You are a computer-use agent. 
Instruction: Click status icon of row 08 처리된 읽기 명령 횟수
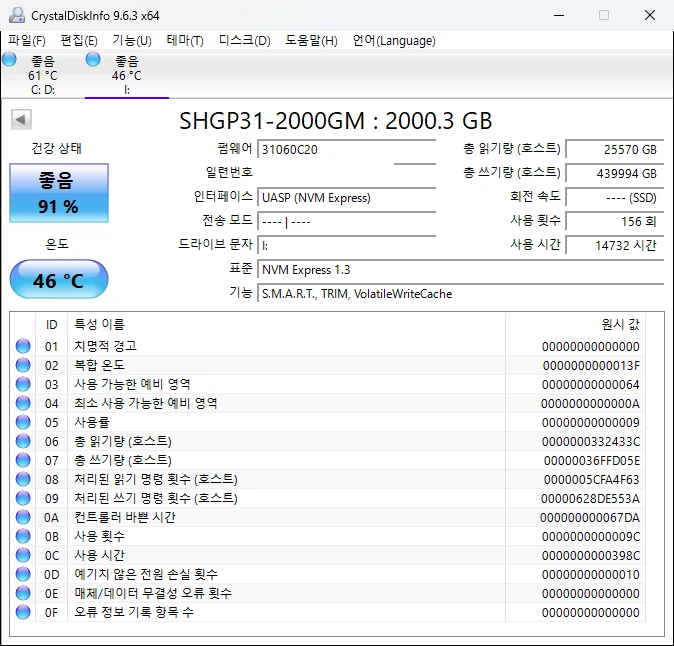23,479
